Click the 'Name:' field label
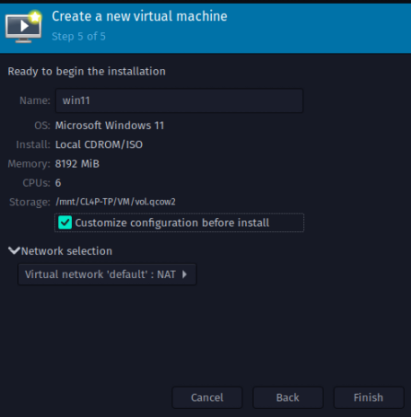 35,100
